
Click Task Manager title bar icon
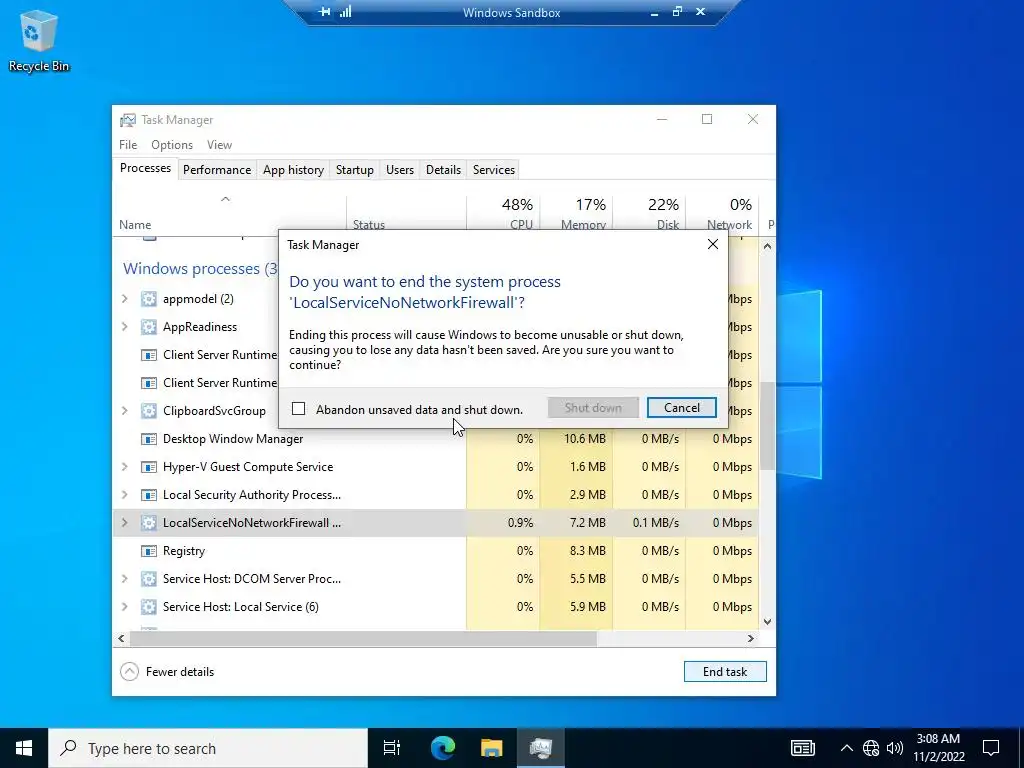(x=127, y=120)
